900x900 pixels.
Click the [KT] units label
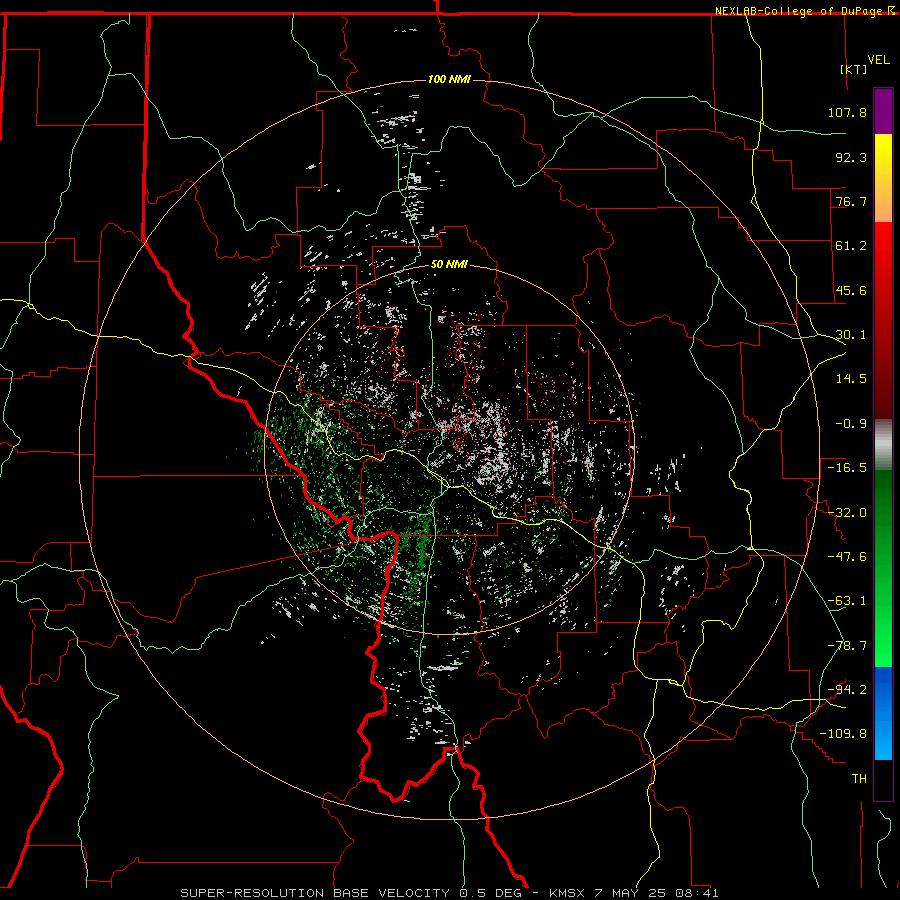click(853, 69)
